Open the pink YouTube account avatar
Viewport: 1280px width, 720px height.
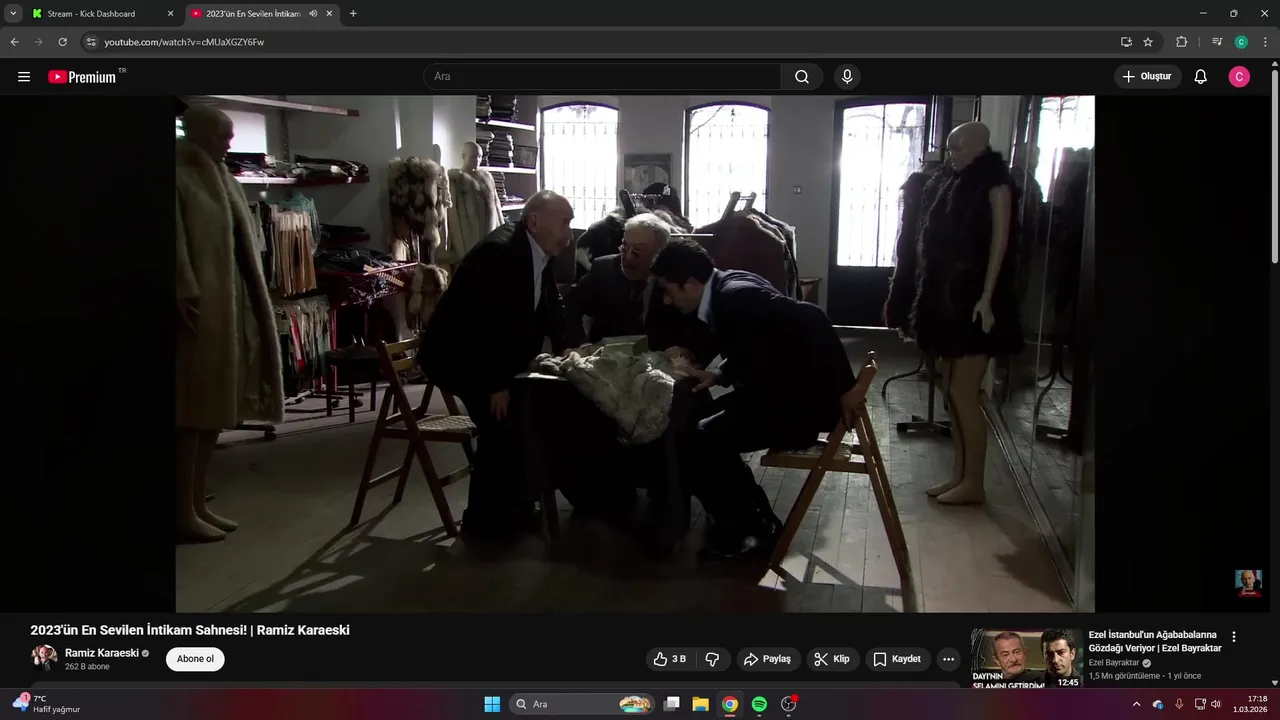pyautogui.click(x=1239, y=77)
